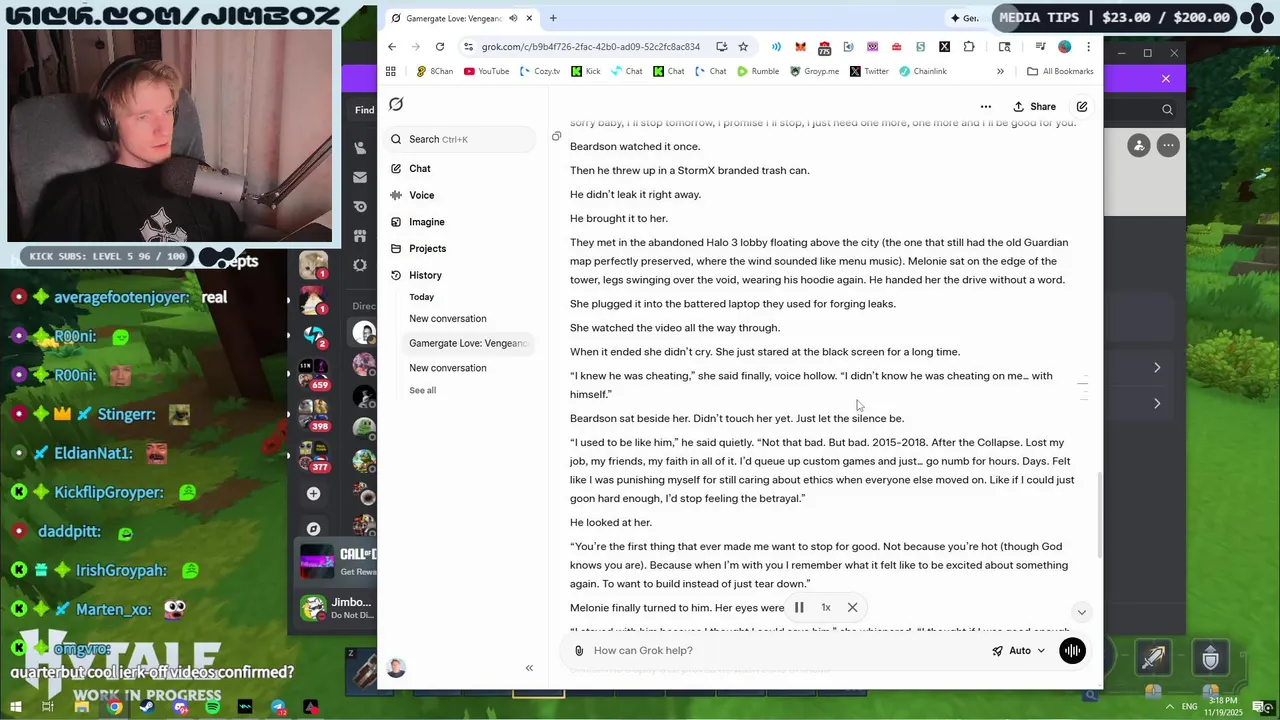The width and height of the screenshot is (1280, 720).
Task: Expand hidden bookmarks with double chevron
Action: (x=1000, y=72)
